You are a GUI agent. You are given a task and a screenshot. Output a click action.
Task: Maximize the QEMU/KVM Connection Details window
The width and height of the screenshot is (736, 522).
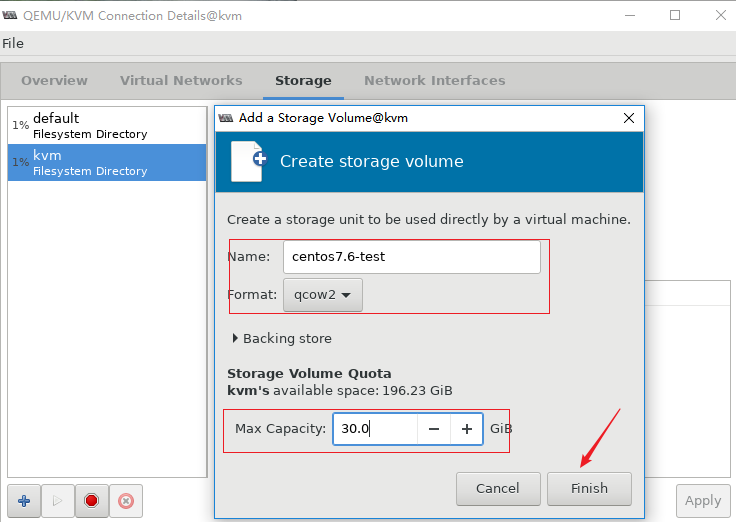(x=675, y=15)
